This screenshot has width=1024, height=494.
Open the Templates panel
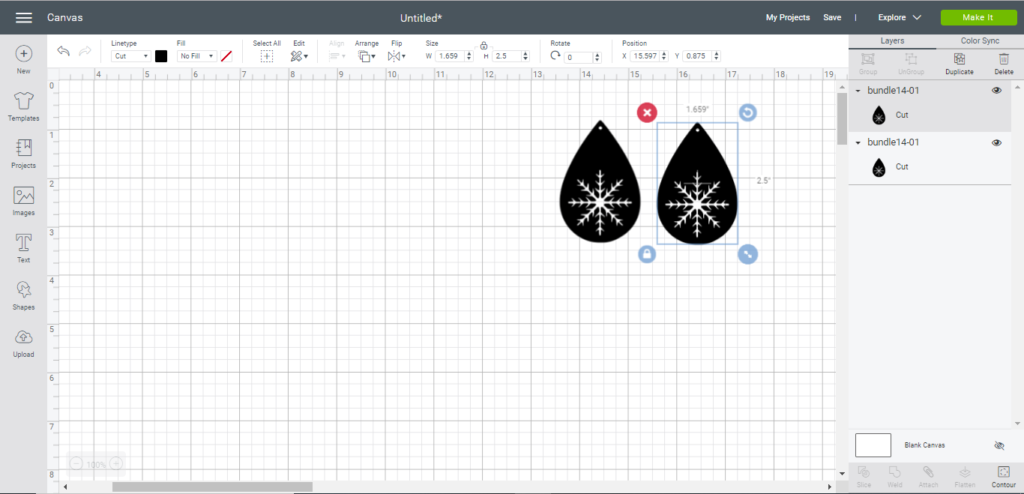click(24, 107)
